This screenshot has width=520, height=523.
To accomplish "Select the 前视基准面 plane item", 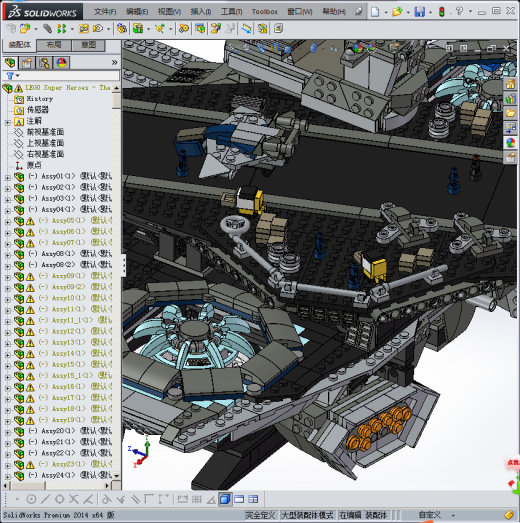I will click(x=45, y=132).
